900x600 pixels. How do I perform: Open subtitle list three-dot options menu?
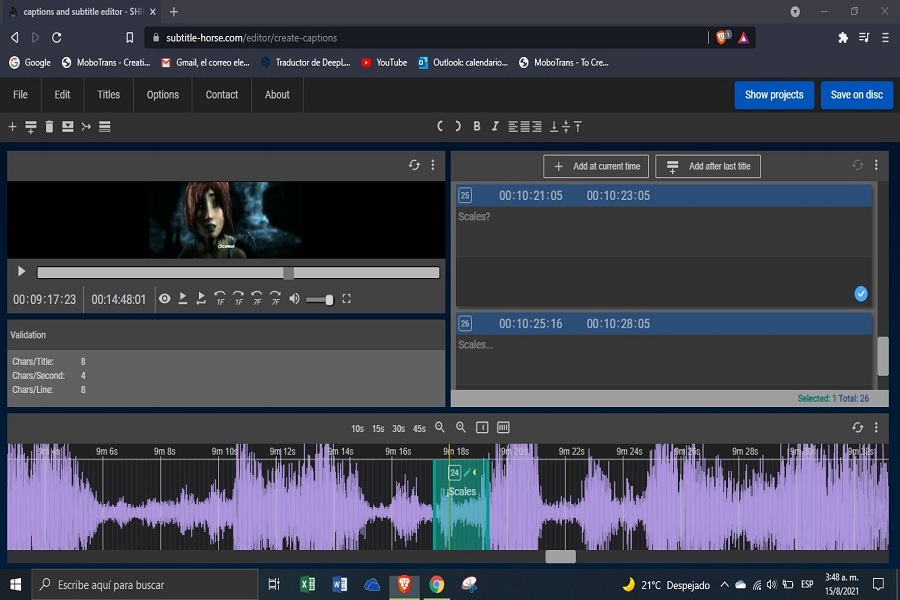point(876,165)
